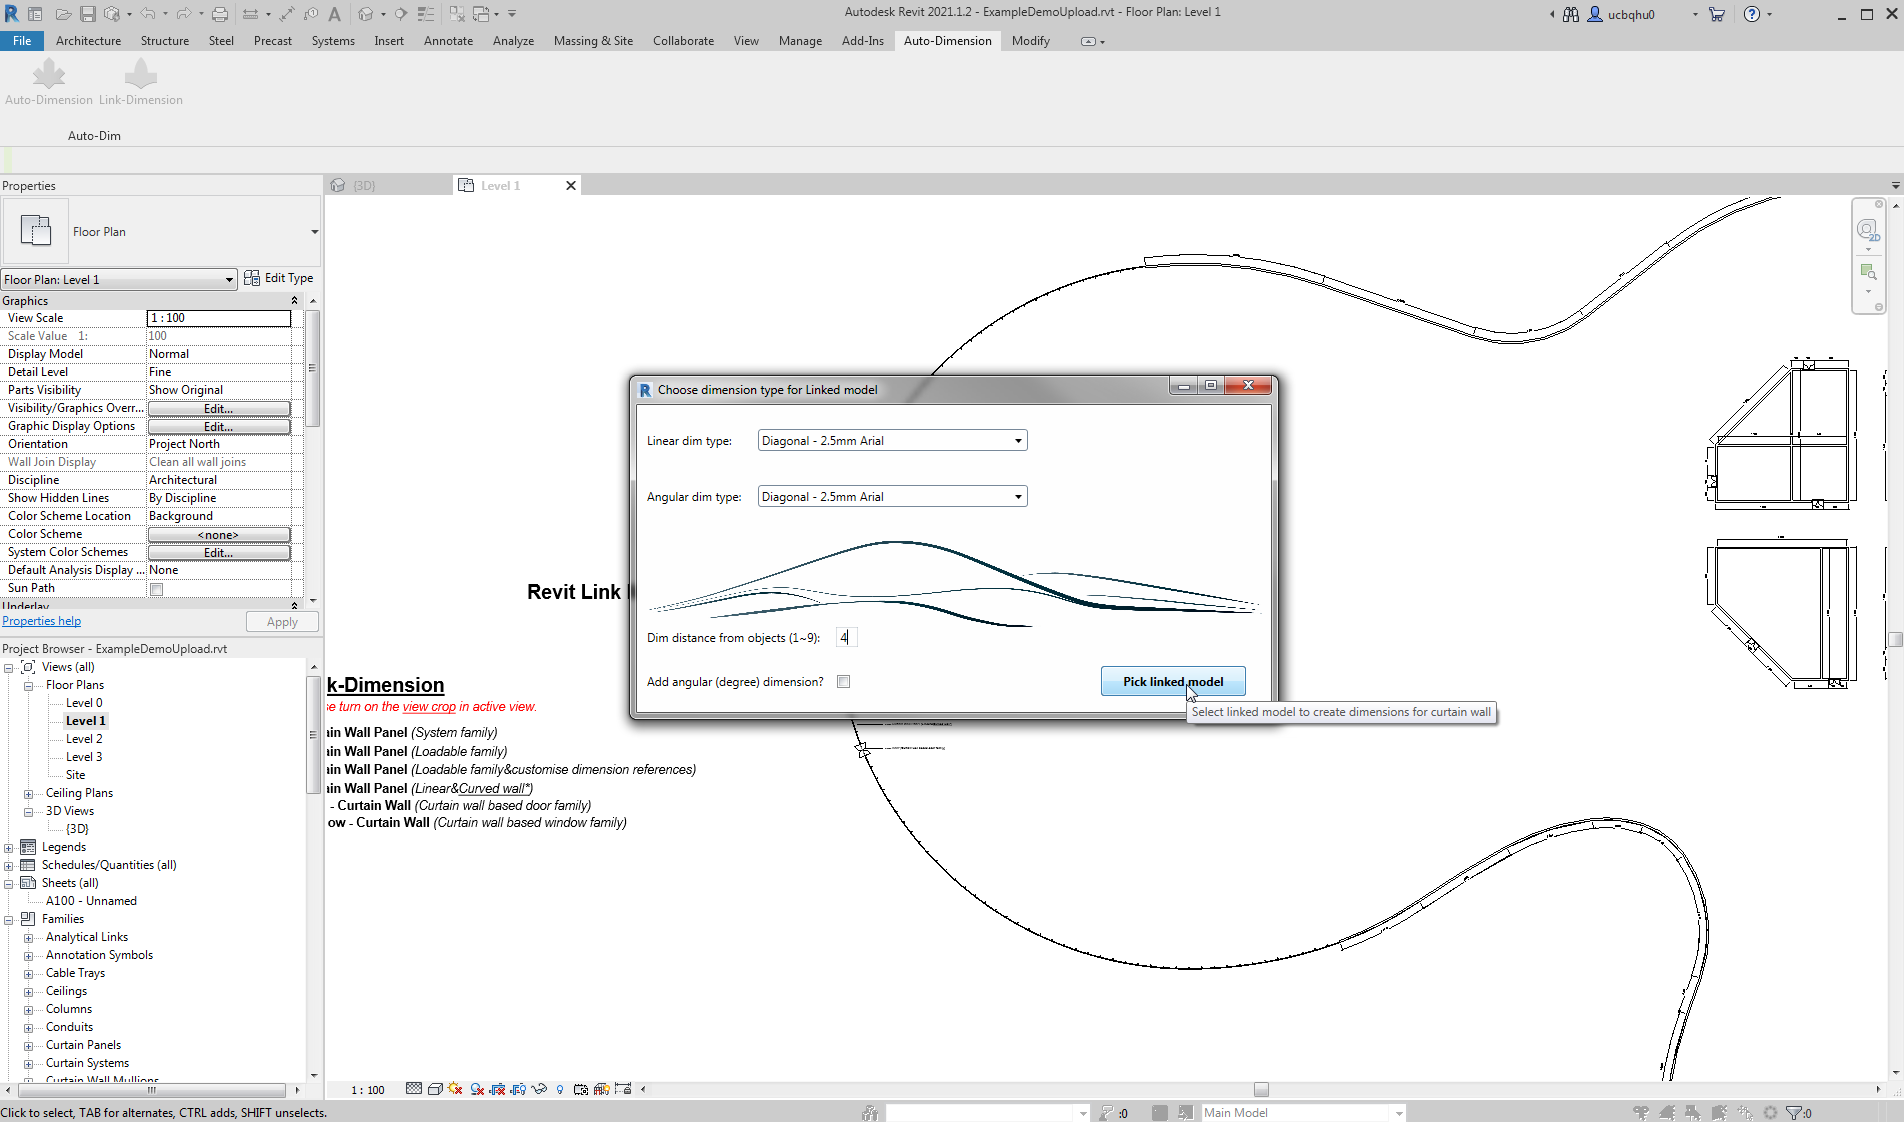Image resolution: width=1904 pixels, height=1122 pixels.
Task: Toggle the Sun Path checkbox in Properties
Action: [x=156, y=589]
